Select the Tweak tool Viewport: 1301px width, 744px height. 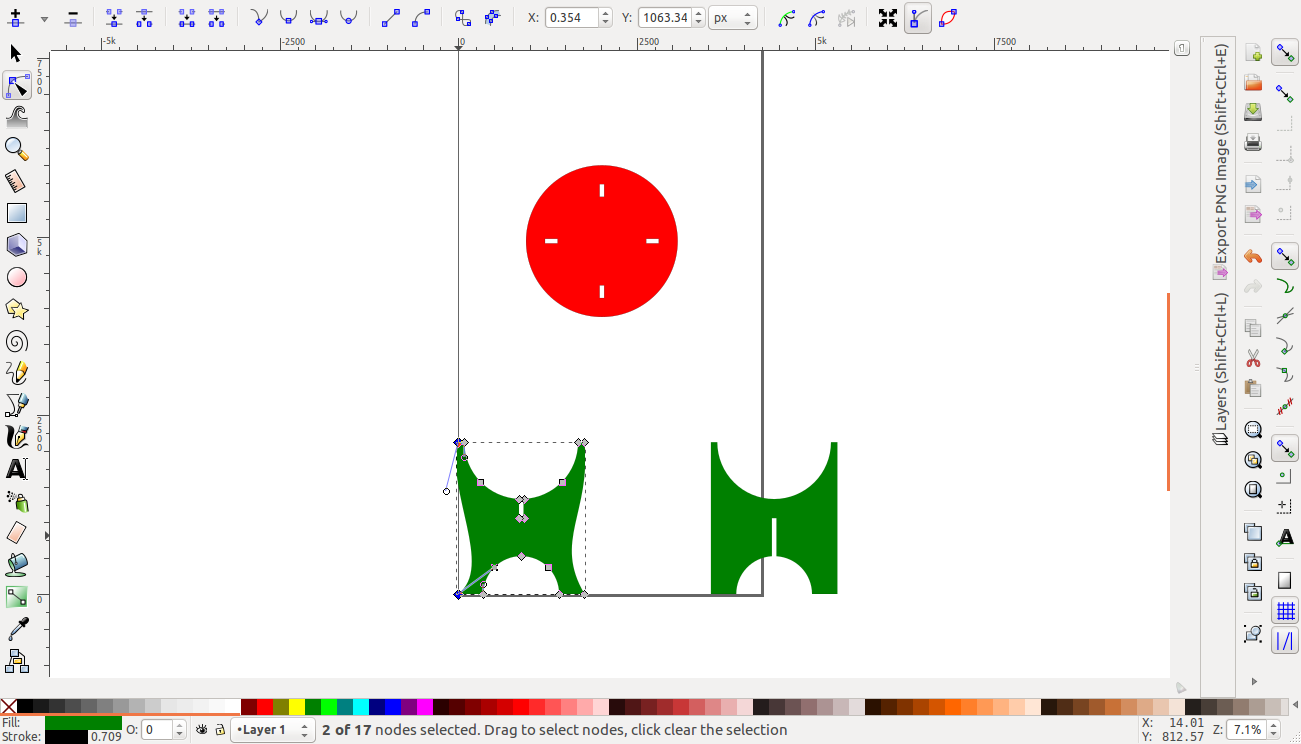point(16,117)
